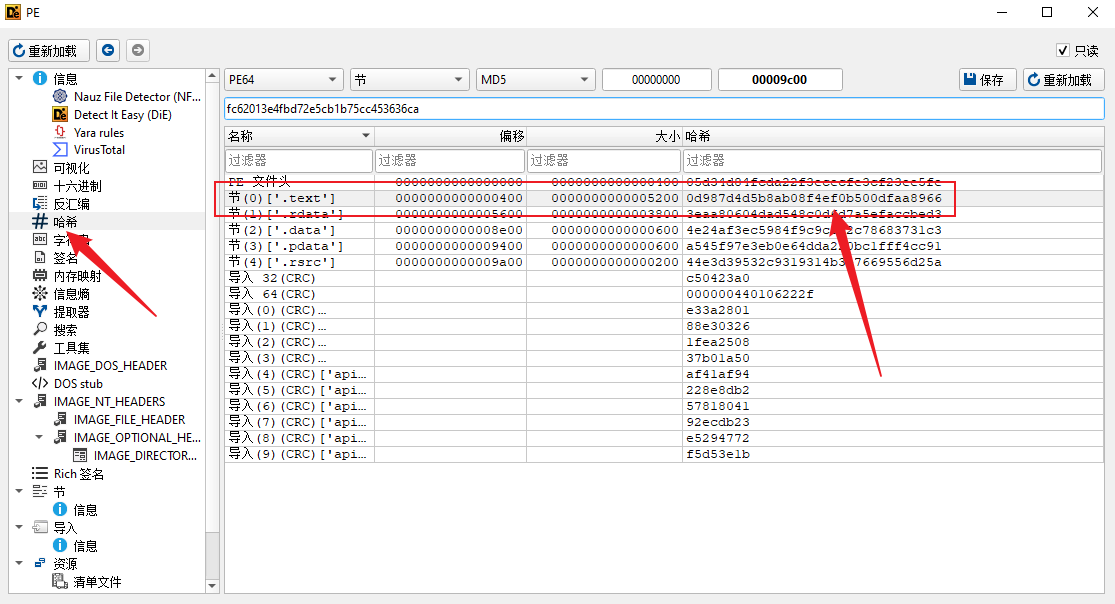
Task: Open the 十六进制 hex view
Action: tap(76, 186)
